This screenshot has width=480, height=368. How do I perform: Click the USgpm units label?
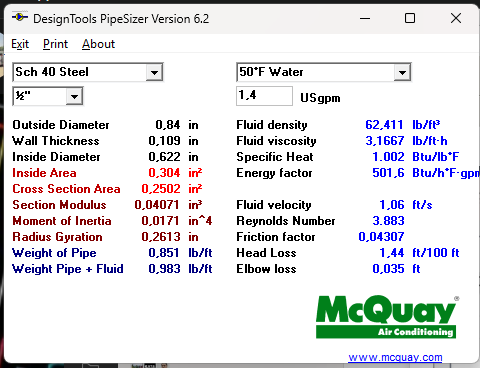click(x=320, y=98)
